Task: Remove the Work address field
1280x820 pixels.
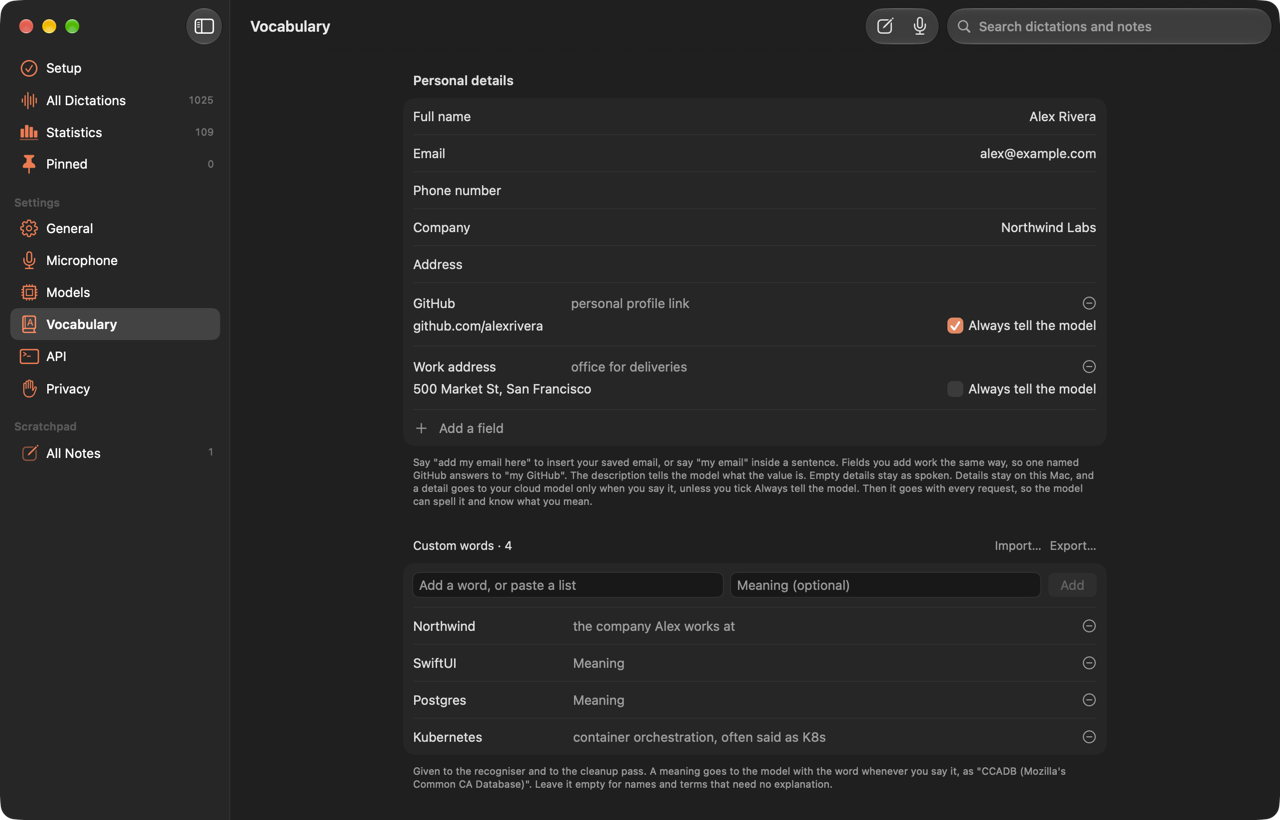Action: (1089, 367)
